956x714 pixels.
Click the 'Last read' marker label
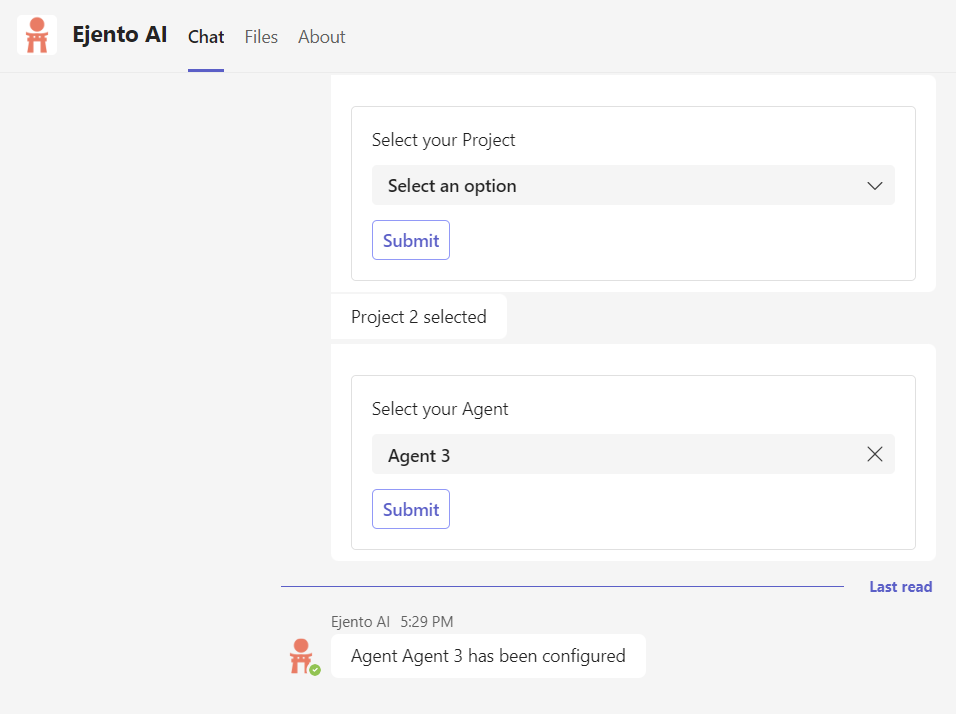(x=900, y=587)
